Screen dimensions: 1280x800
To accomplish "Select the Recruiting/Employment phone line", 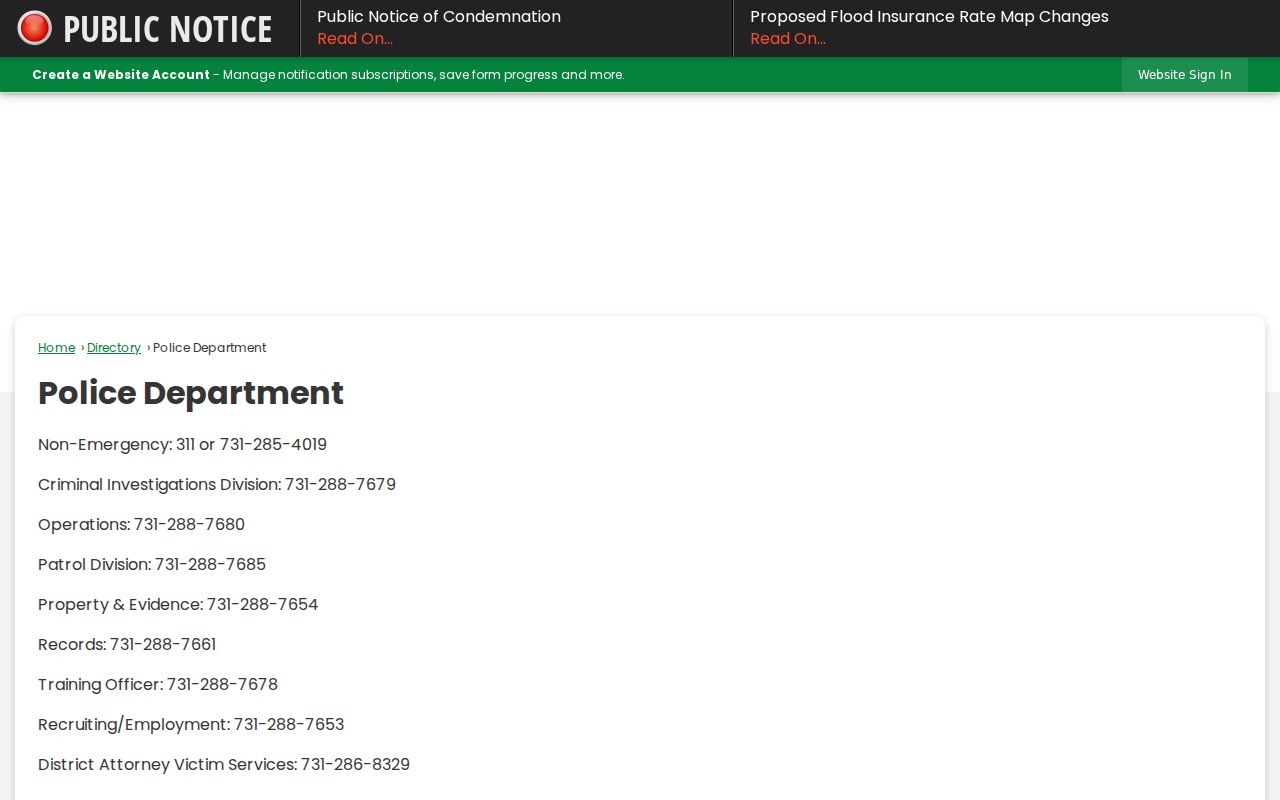I will click(x=191, y=725).
